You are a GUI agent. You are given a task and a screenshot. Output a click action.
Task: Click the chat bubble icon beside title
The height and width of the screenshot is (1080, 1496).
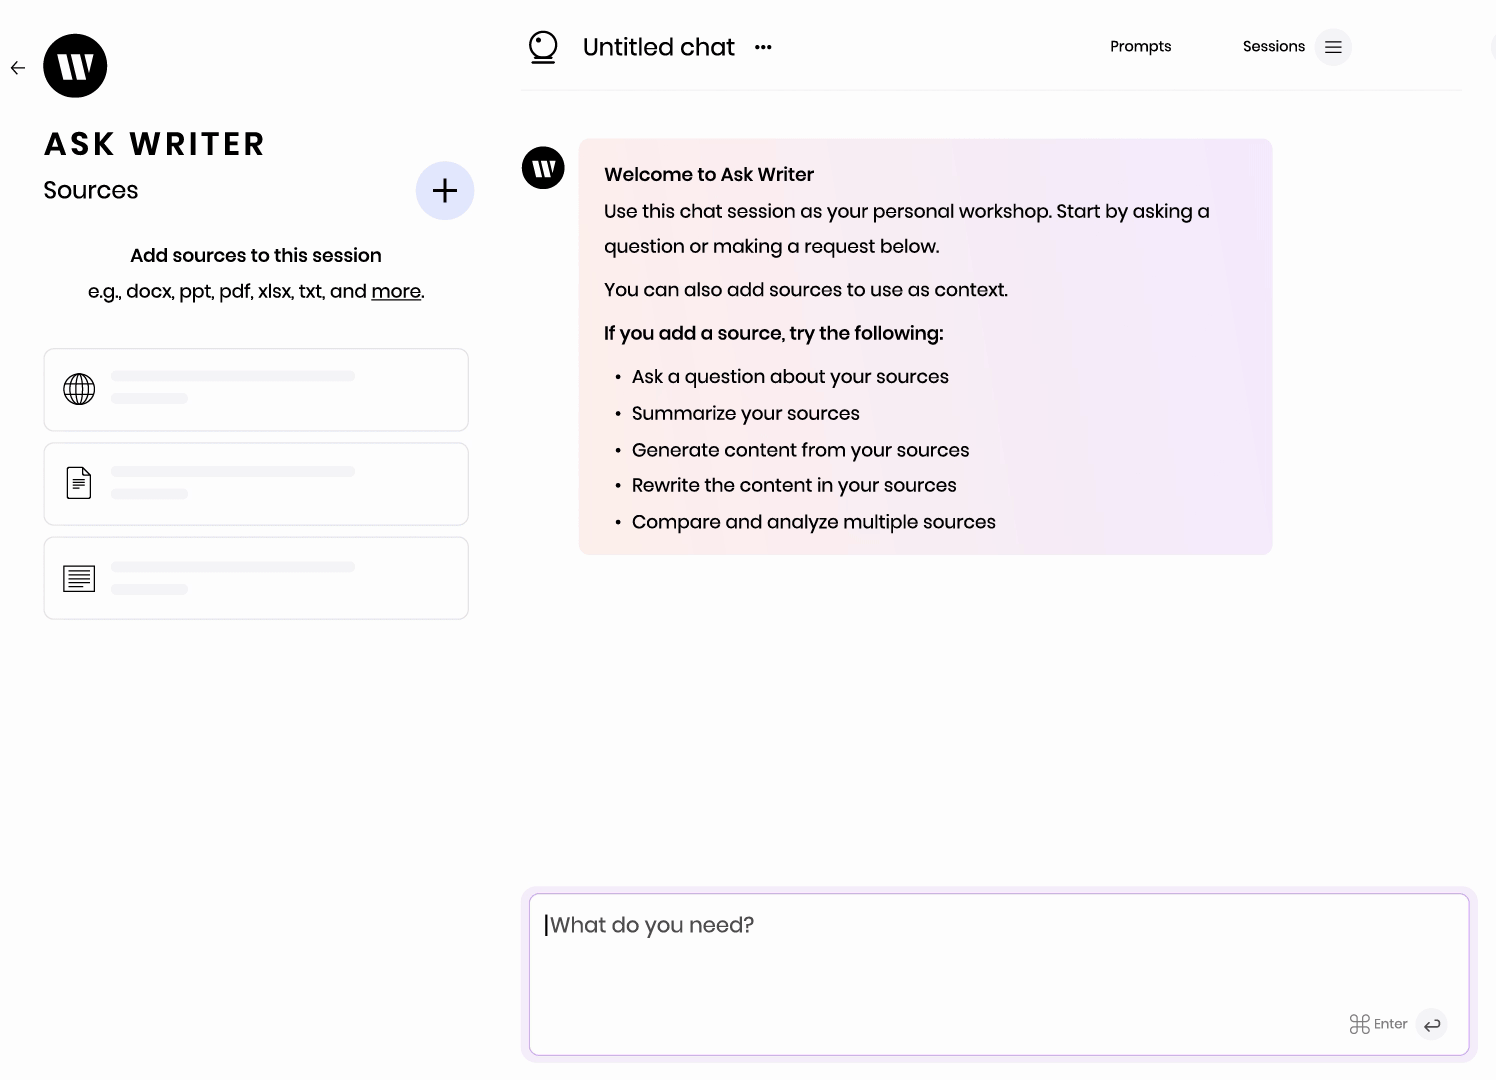543,47
